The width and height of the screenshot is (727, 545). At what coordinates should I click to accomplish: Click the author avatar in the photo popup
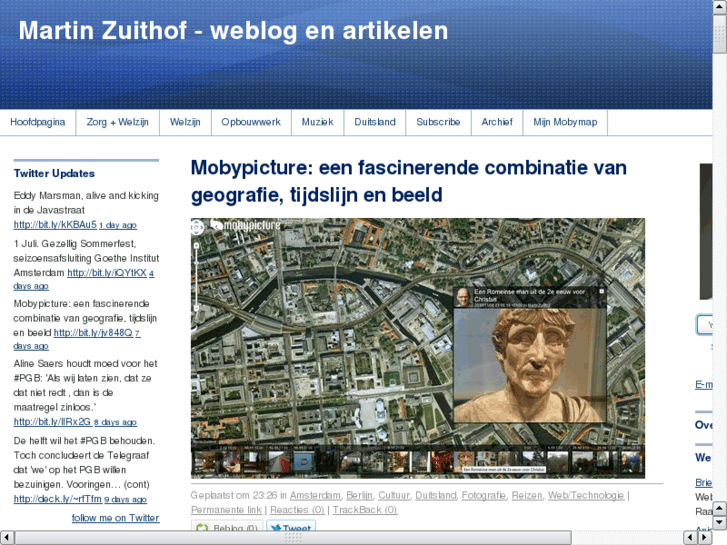[x=463, y=298]
